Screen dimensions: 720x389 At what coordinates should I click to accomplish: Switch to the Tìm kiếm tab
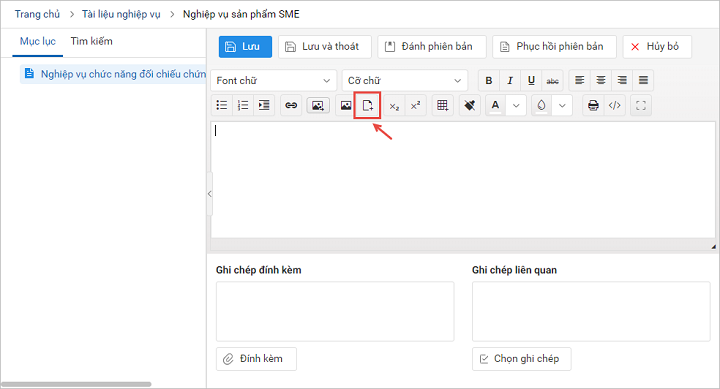point(91,41)
